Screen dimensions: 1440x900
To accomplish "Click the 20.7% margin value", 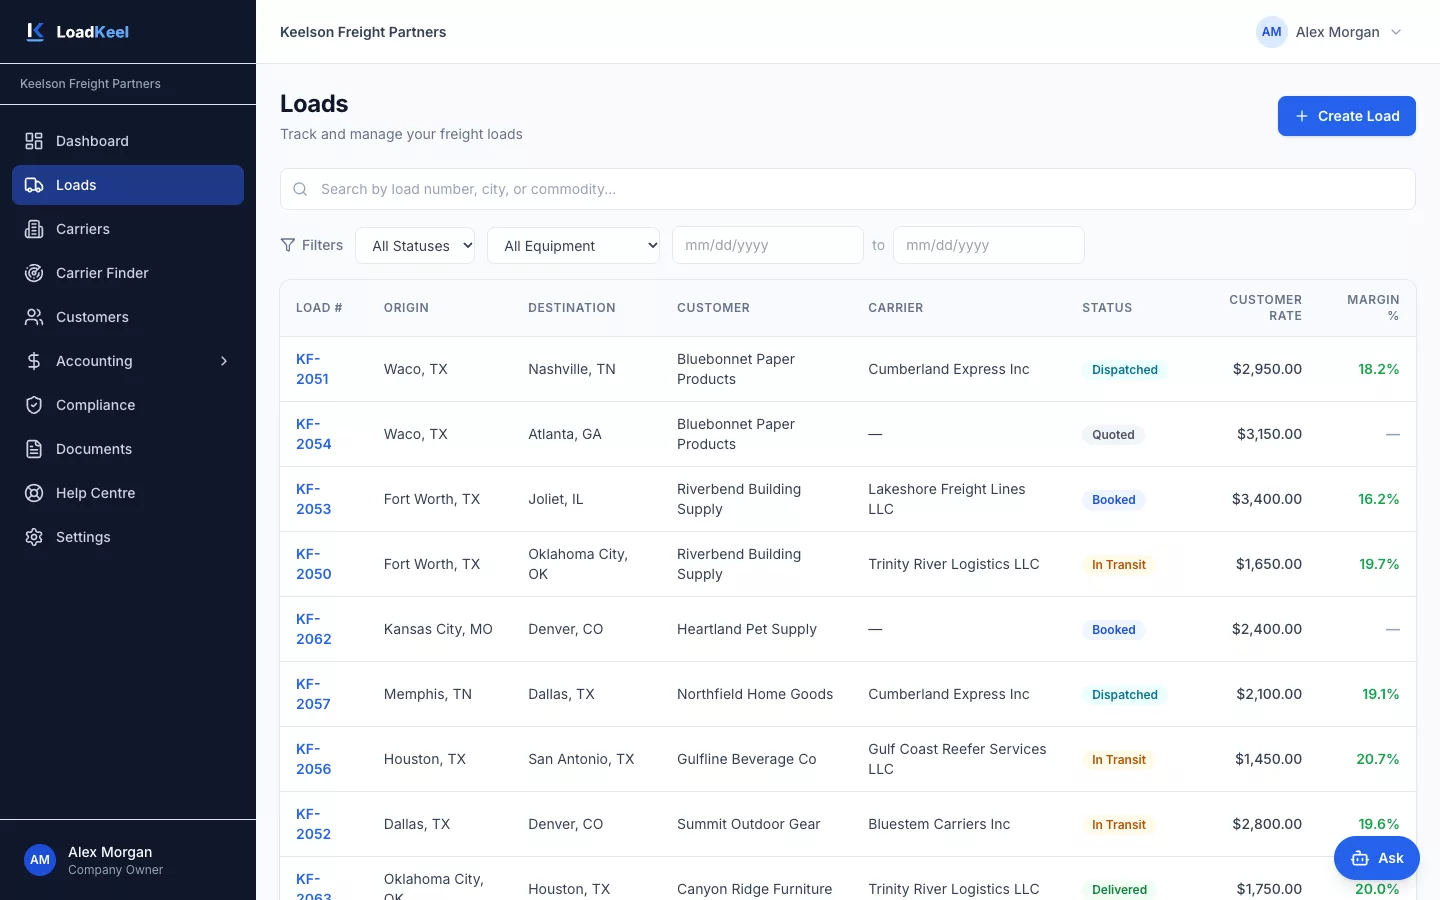I will click(1378, 759).
